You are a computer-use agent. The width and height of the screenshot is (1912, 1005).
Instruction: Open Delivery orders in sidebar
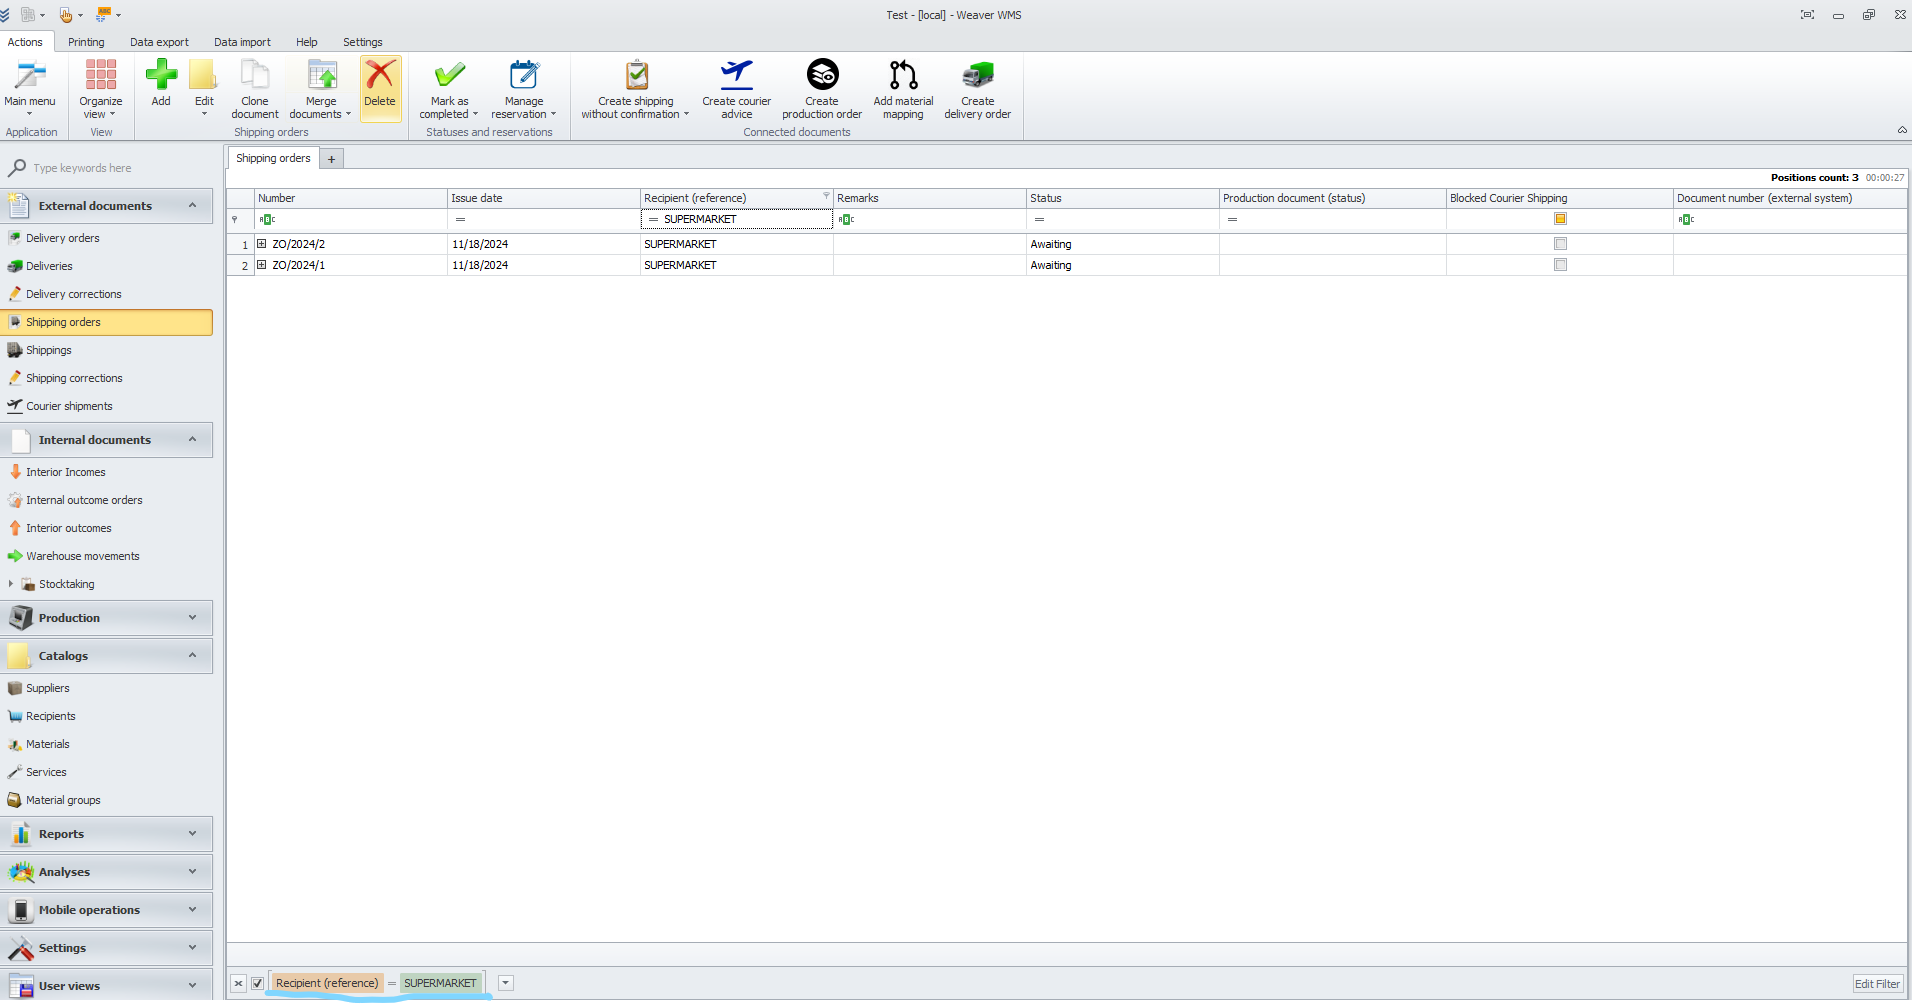[x=62, y=238]
